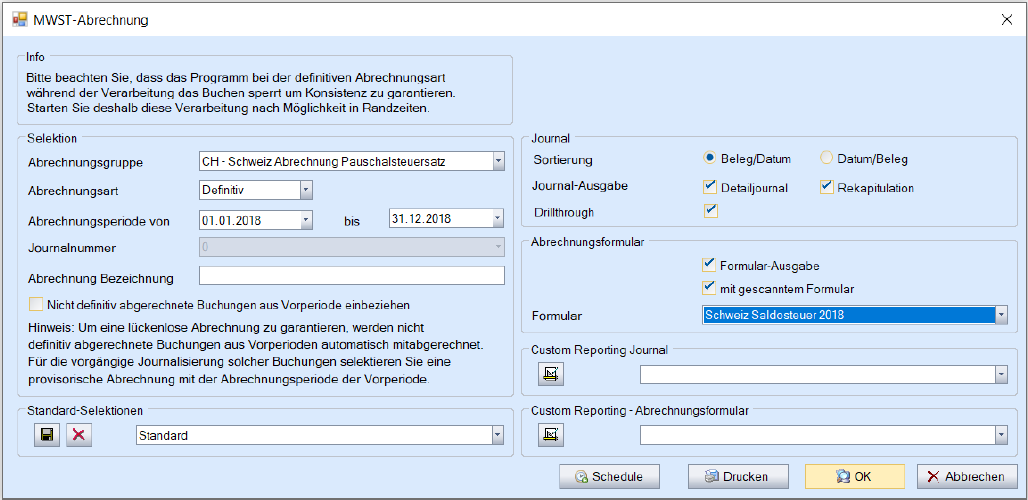Confirm with the OK button
This screenshot has height=500, width=1028.
[855, 477]
